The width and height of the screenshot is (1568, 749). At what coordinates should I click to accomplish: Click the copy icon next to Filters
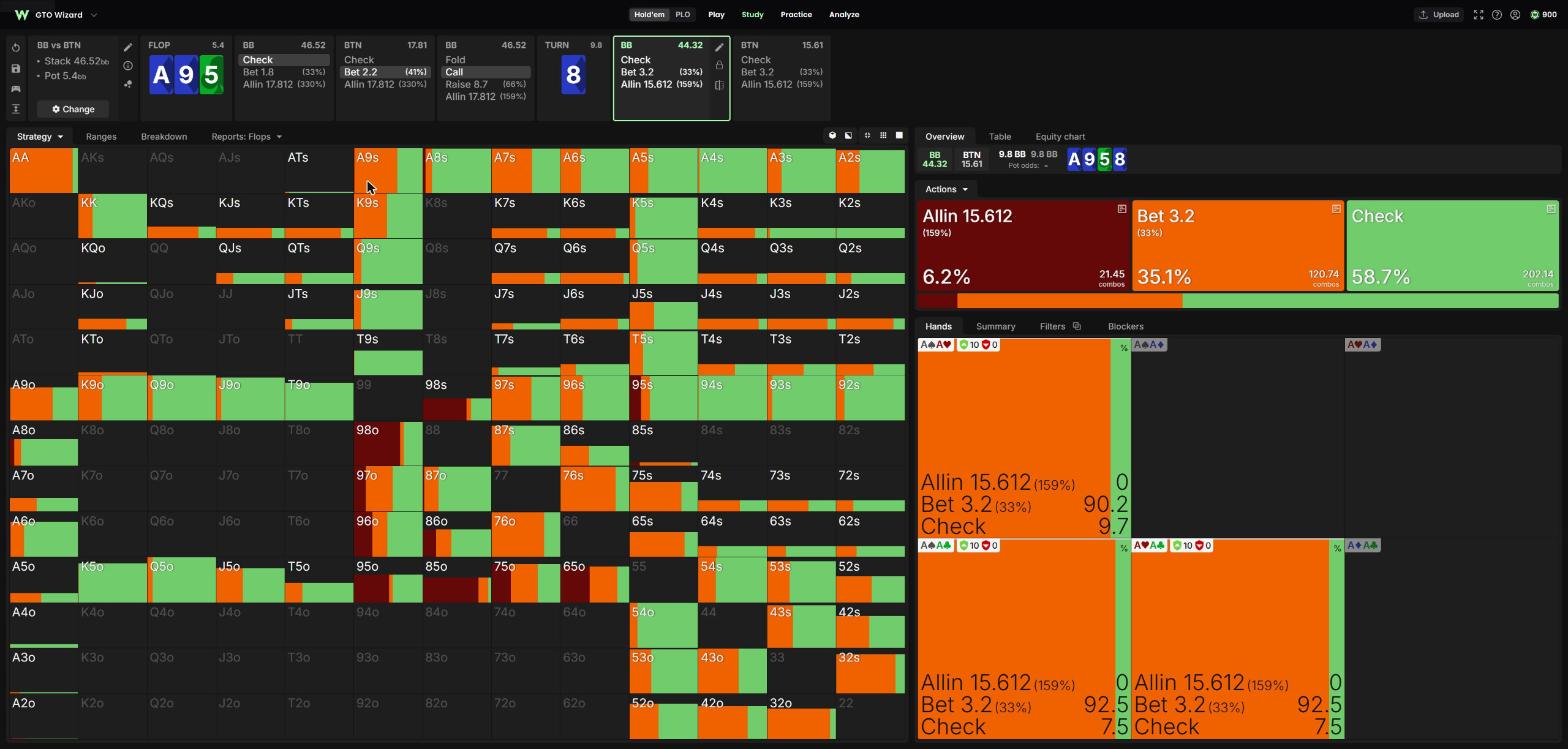[1077, 326]
